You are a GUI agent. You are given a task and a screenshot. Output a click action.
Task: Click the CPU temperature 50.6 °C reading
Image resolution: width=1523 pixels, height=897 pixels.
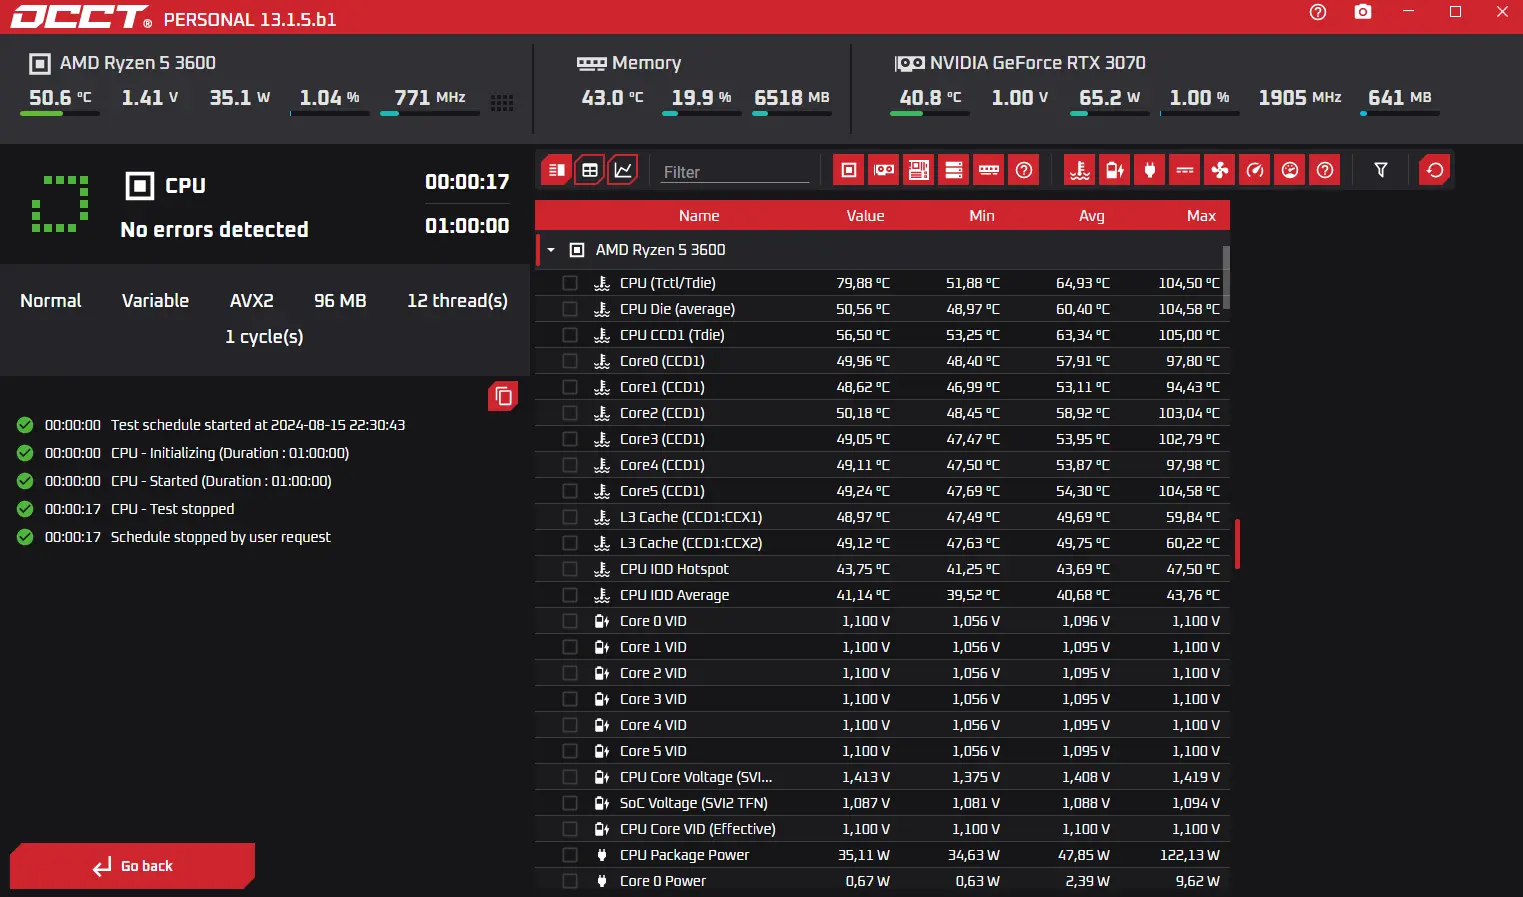coord(60,98)
